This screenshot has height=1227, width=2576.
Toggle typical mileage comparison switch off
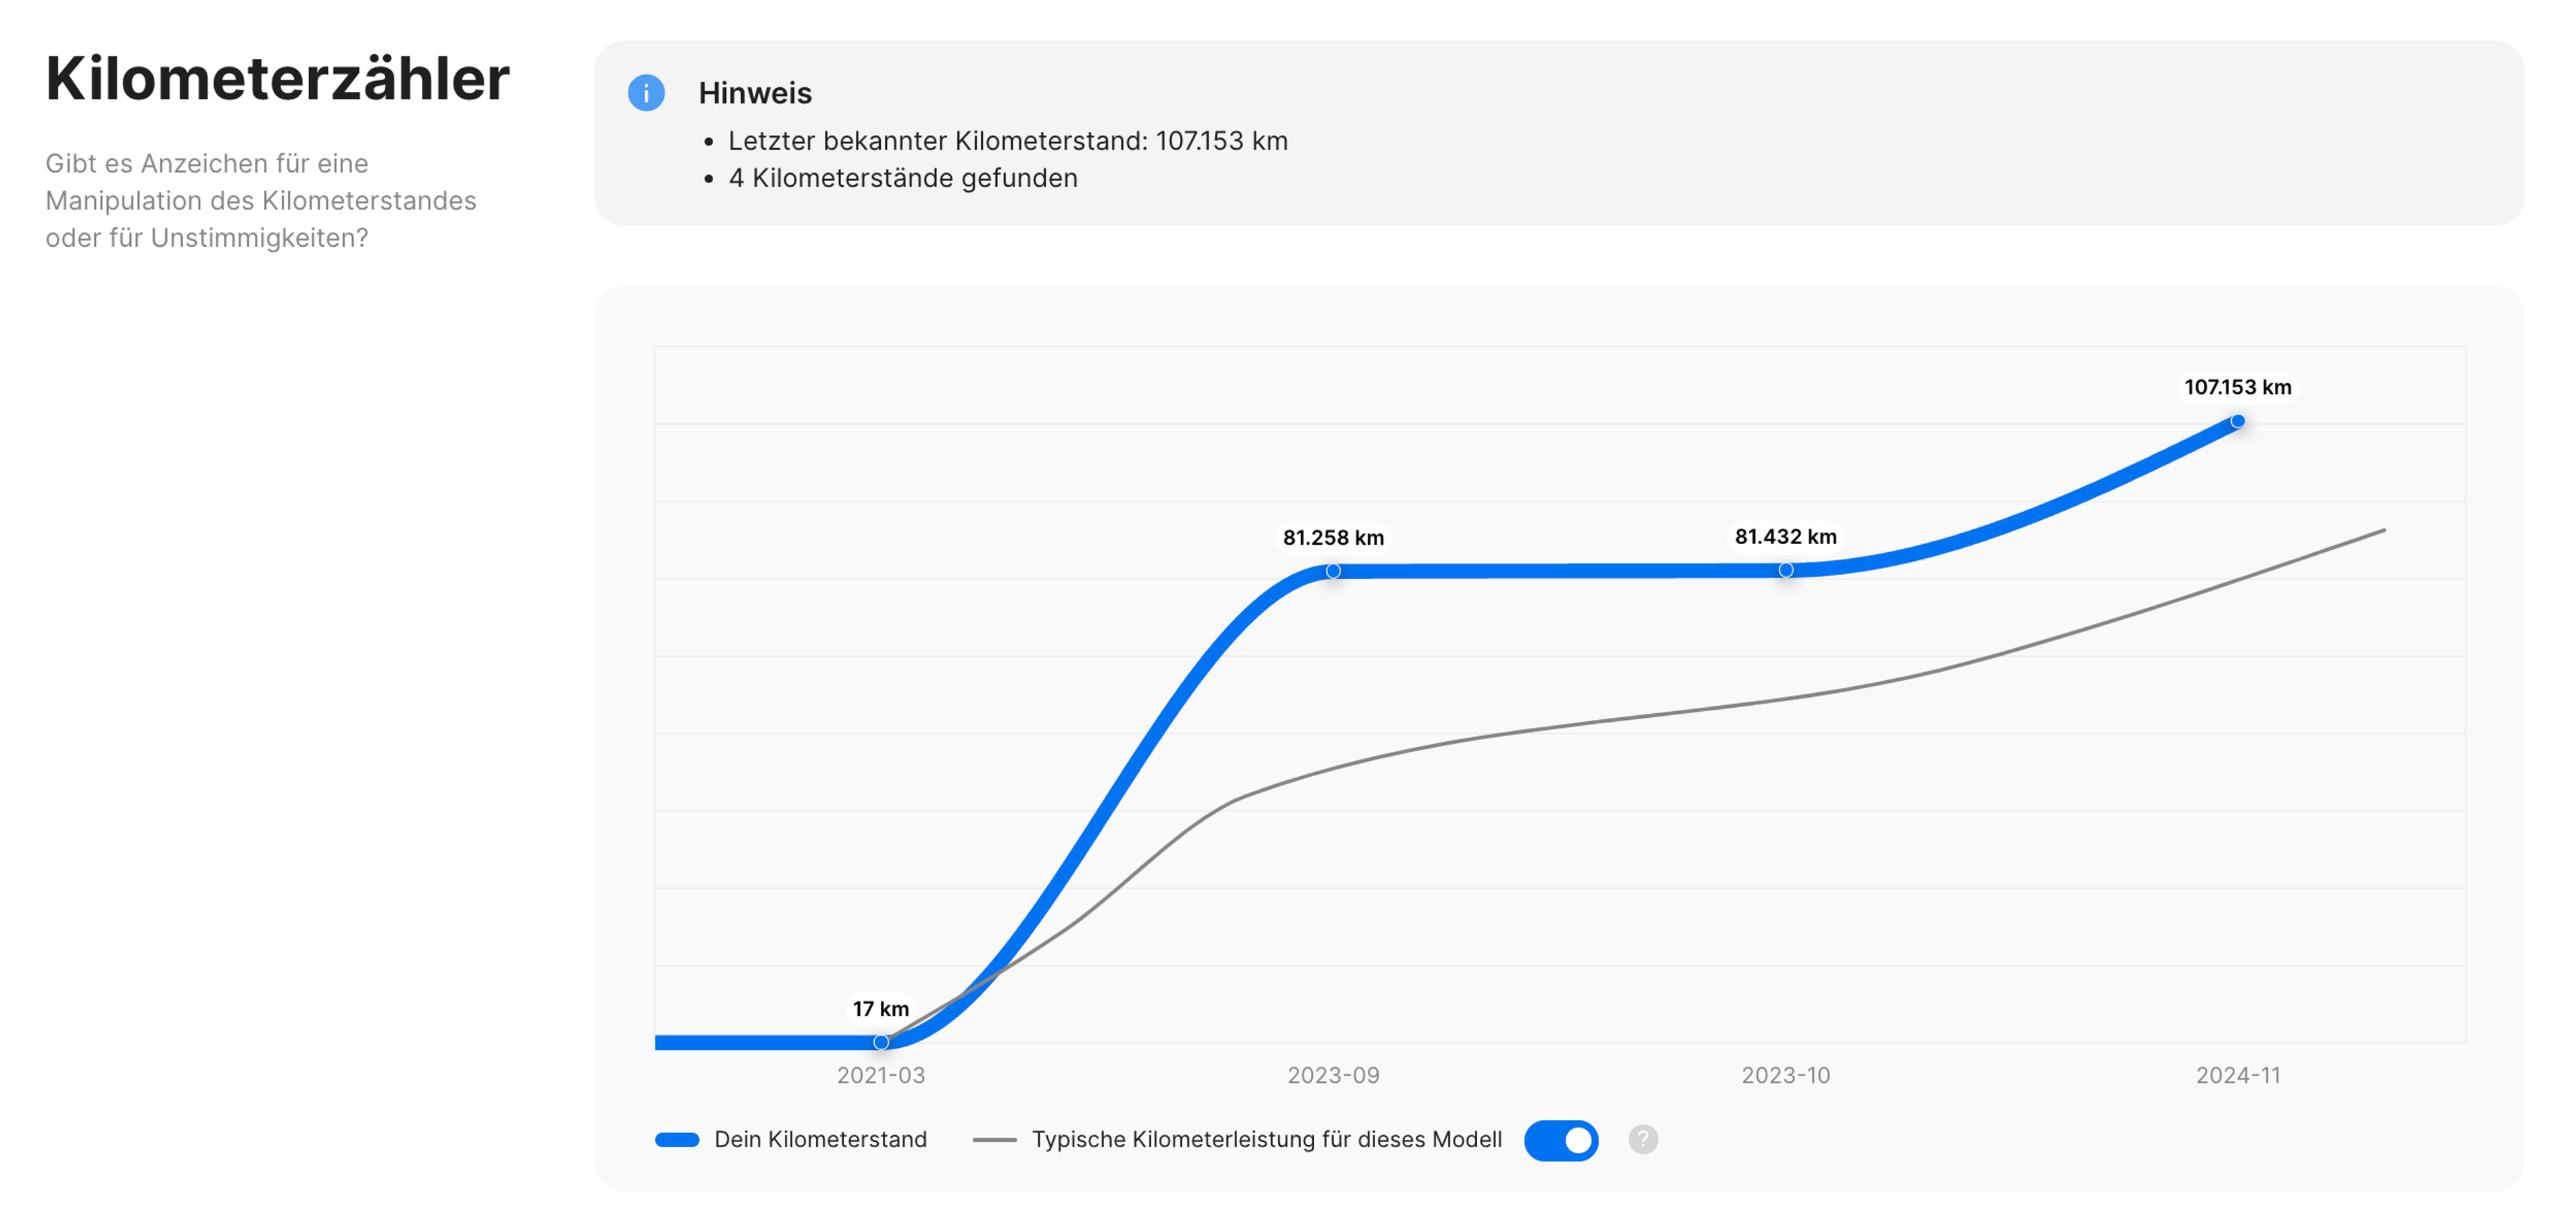tap(1560, 1140)
